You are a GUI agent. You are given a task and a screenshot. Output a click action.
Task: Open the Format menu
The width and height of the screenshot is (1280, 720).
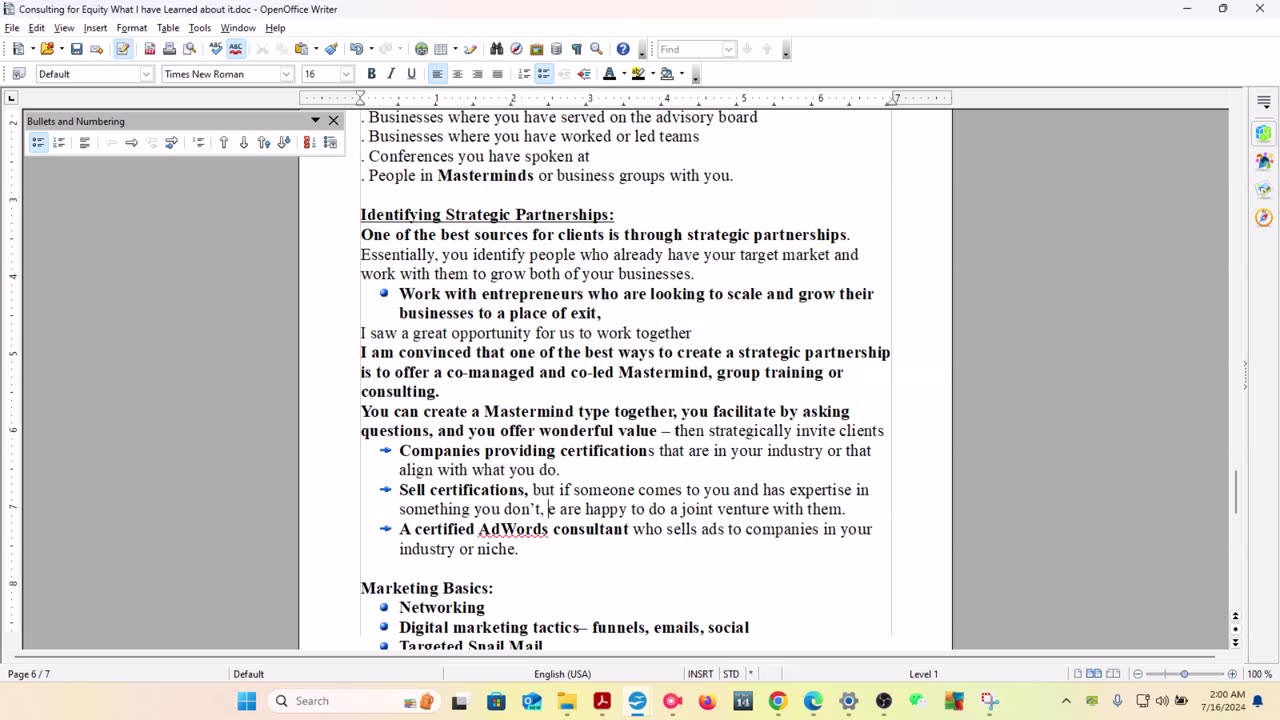131,28
